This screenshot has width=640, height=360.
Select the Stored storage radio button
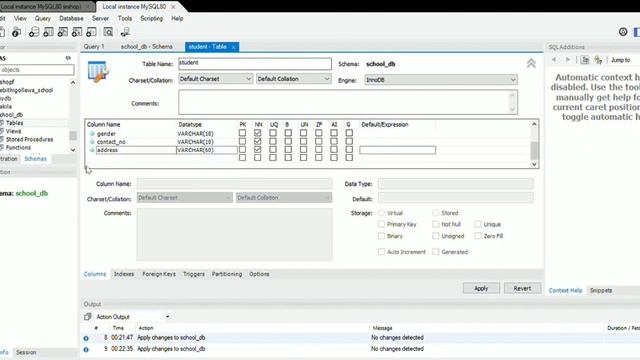(x=436, y=213)
